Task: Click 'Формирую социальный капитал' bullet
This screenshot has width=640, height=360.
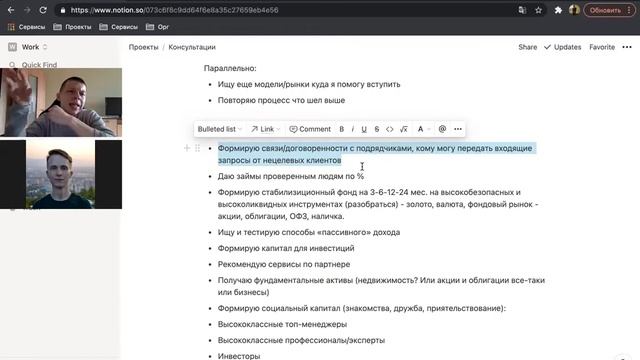Action: coord(362,308)
